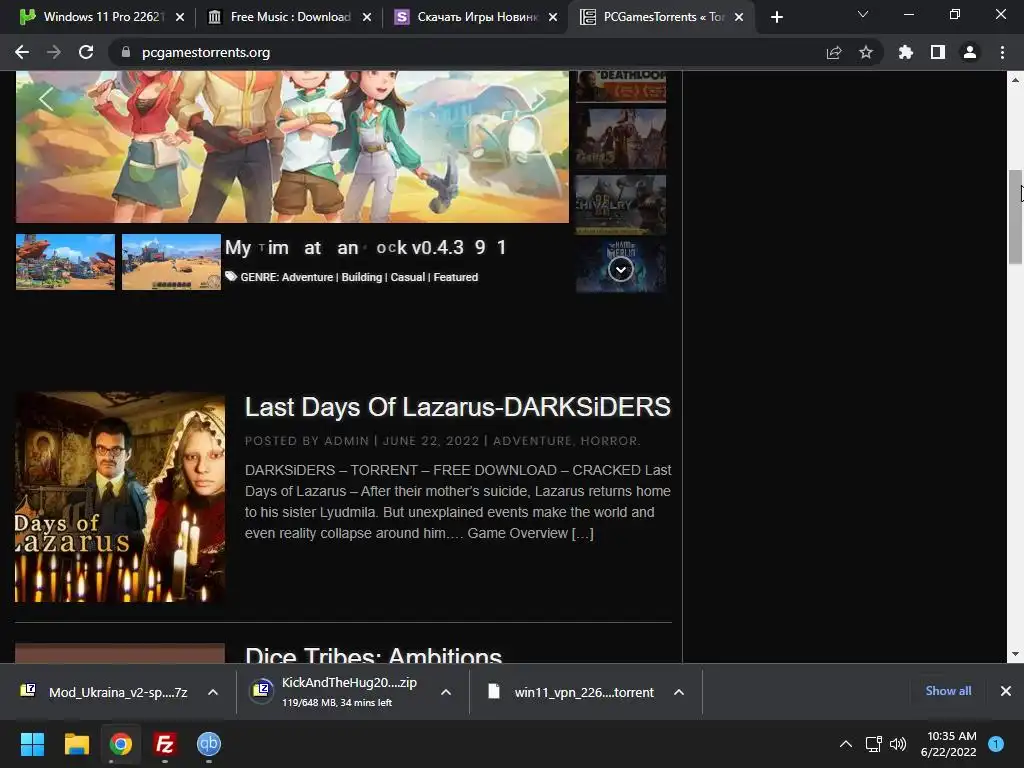The width and height of the screenshot is (1024, 768).
Task: Open the volume speaker tray icon
Action: click(x=899, y=744)
